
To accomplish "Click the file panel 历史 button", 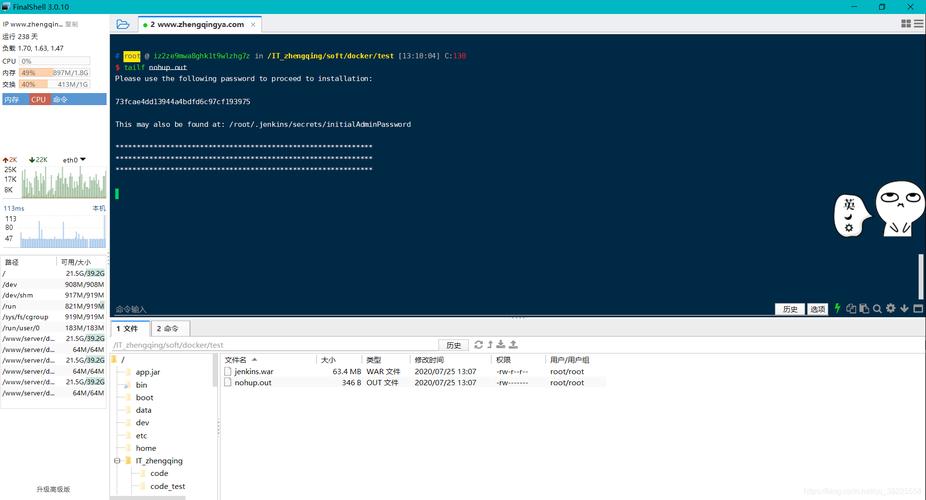I will click(x=454, y=345).
